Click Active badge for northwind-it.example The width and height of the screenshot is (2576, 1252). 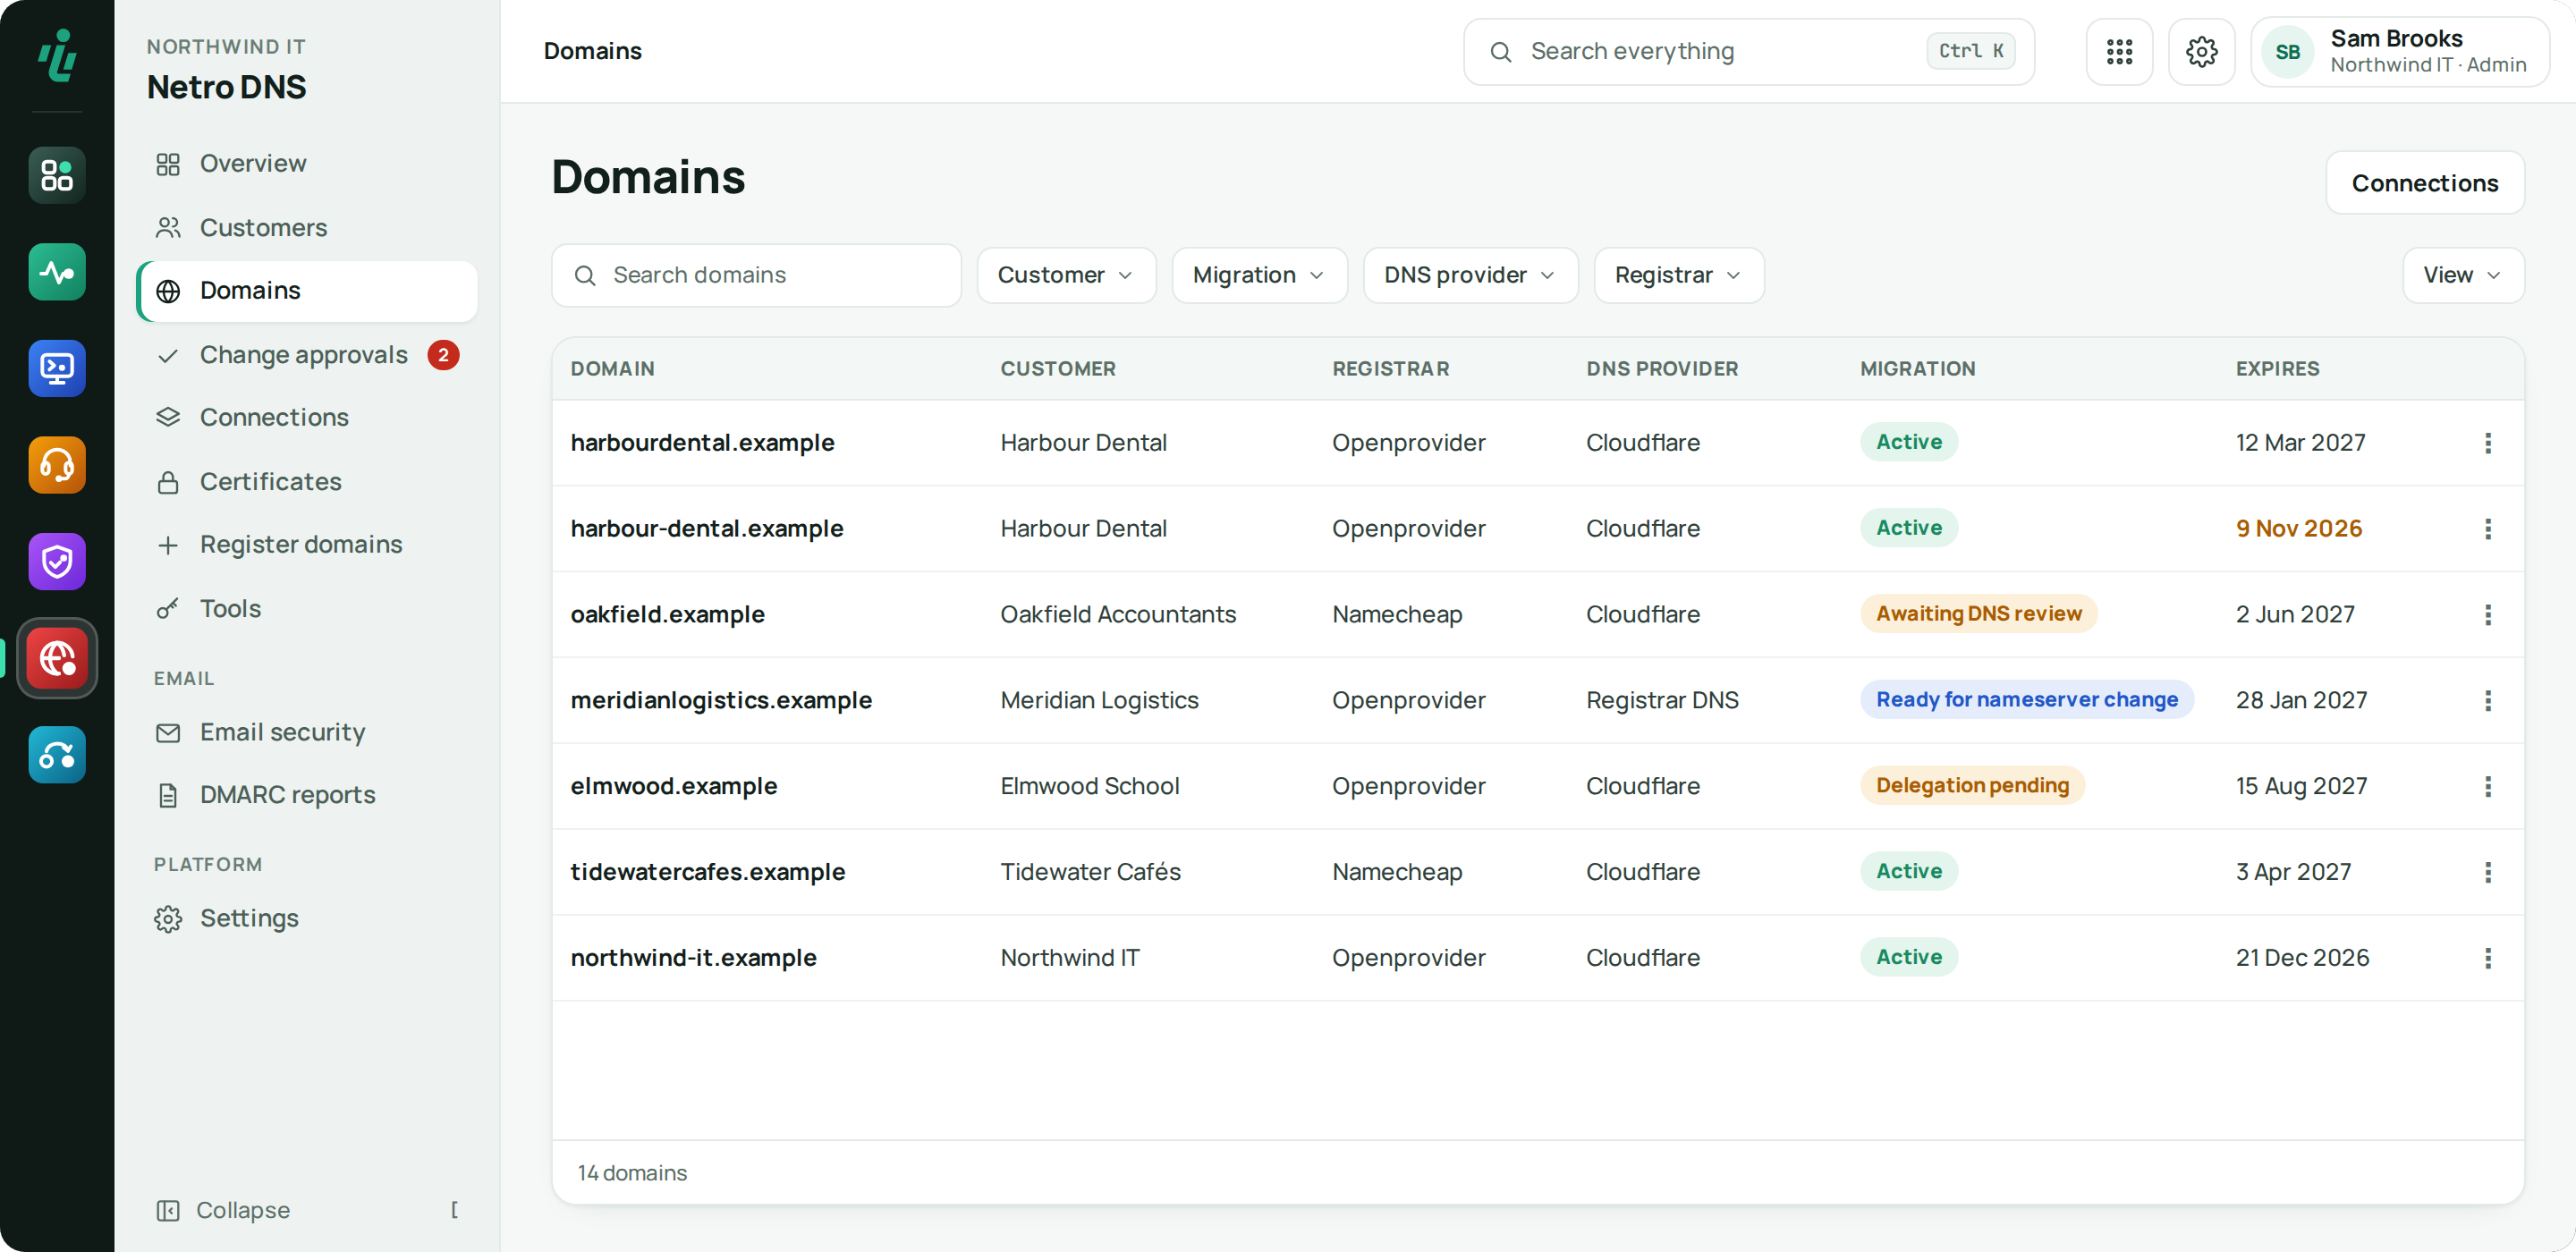[x=1908, y=957]
